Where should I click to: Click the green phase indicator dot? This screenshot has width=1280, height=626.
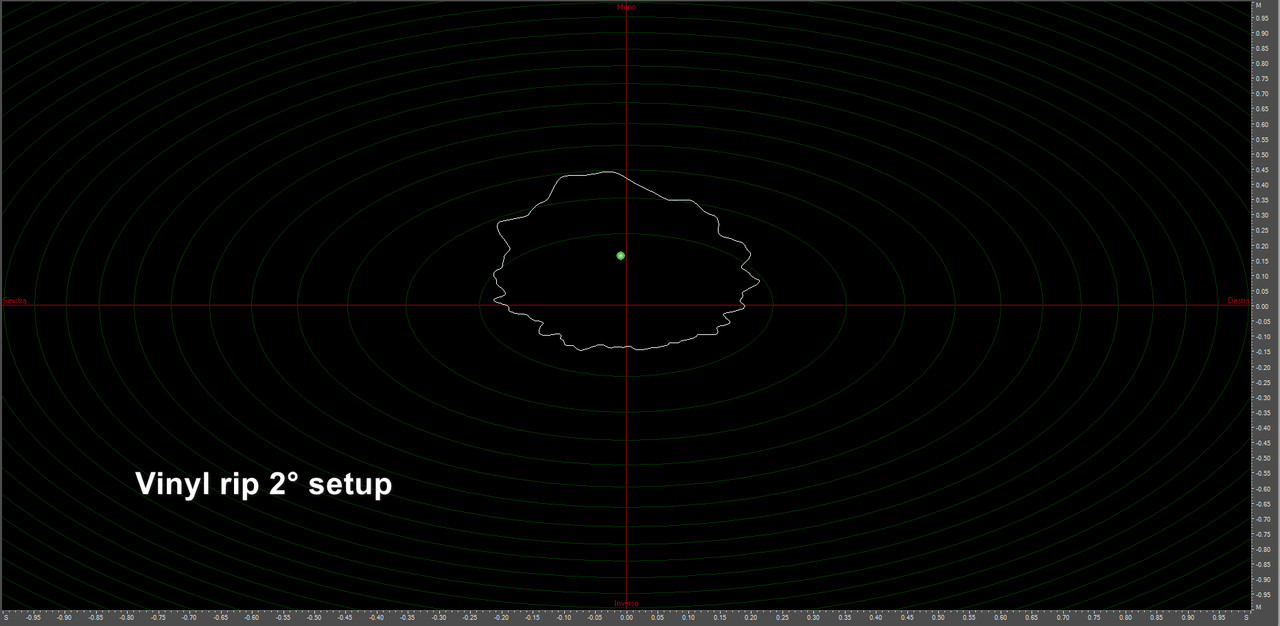[x=621, y=256]
